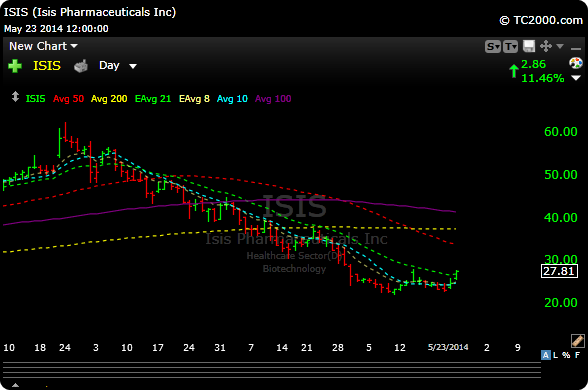Viewport: 588px width, 390px height.
Task: Click the ISIS price legend label
Action: (x=35, y=99)
